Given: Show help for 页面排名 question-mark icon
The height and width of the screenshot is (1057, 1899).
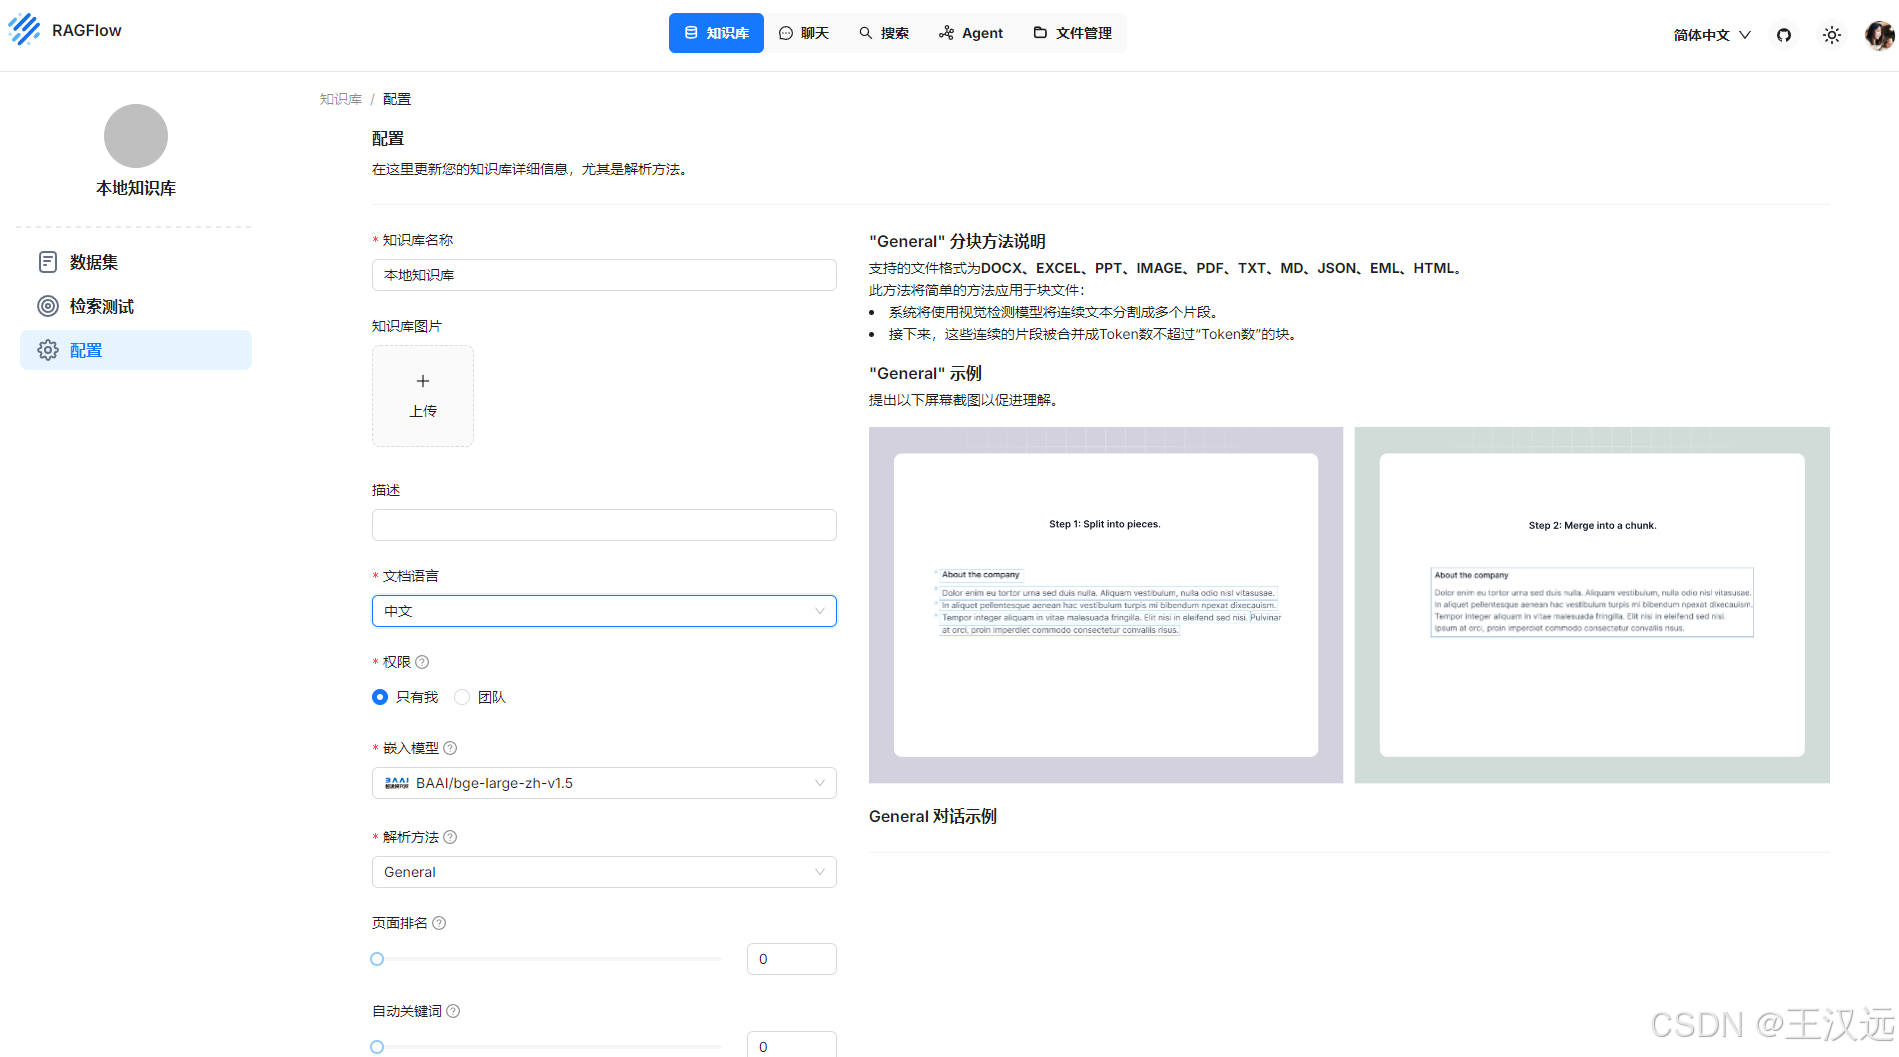Looking at the screenshot, I should click(439, 923).
